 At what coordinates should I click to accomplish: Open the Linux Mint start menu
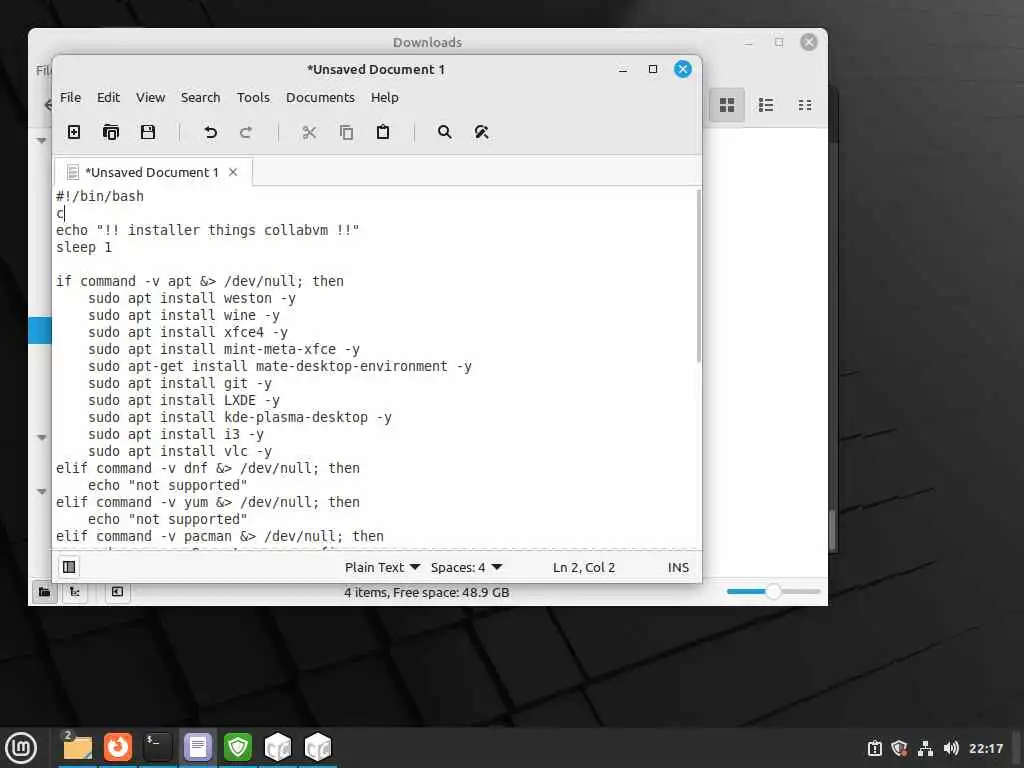[x=21, y=747]
